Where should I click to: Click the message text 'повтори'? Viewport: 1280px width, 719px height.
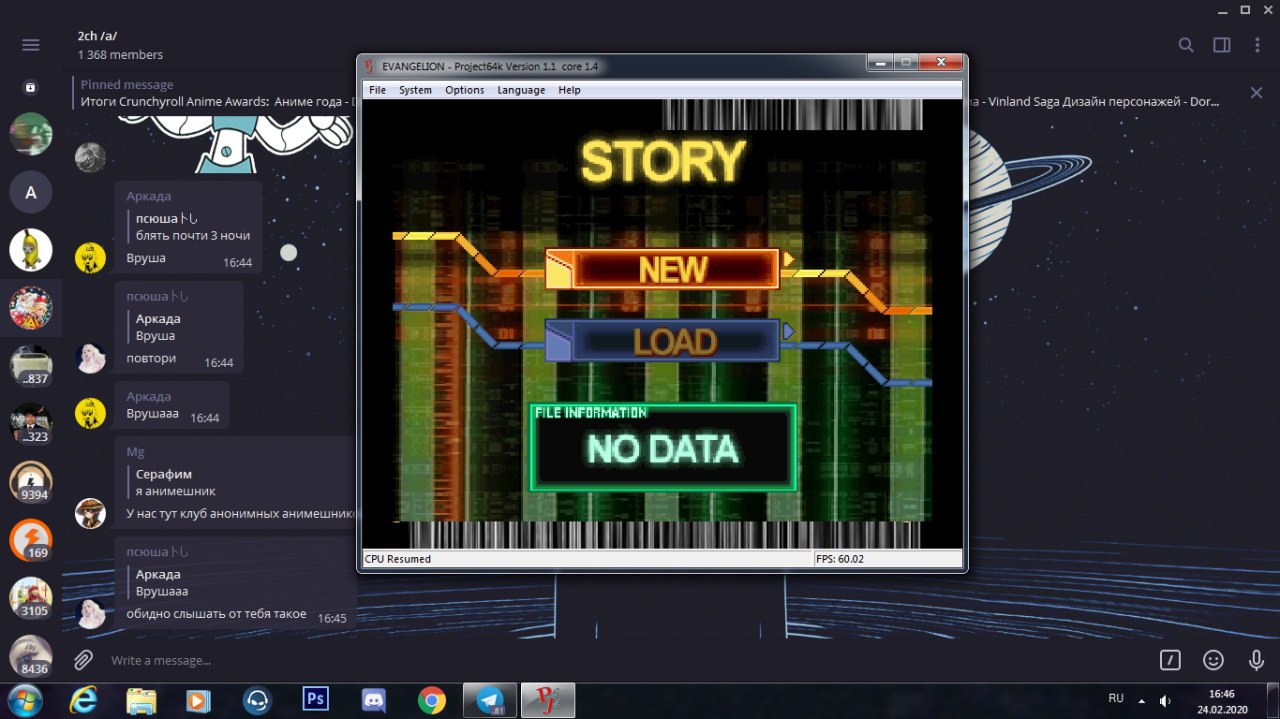point(151,358)
